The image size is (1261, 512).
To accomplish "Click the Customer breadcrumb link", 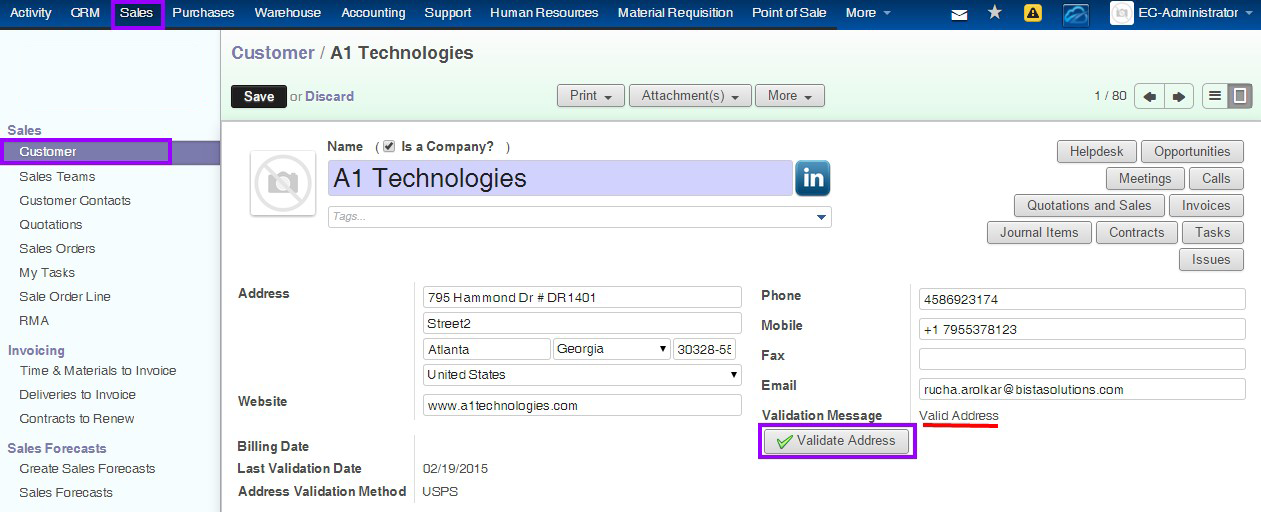I will [x=273, y=53].
